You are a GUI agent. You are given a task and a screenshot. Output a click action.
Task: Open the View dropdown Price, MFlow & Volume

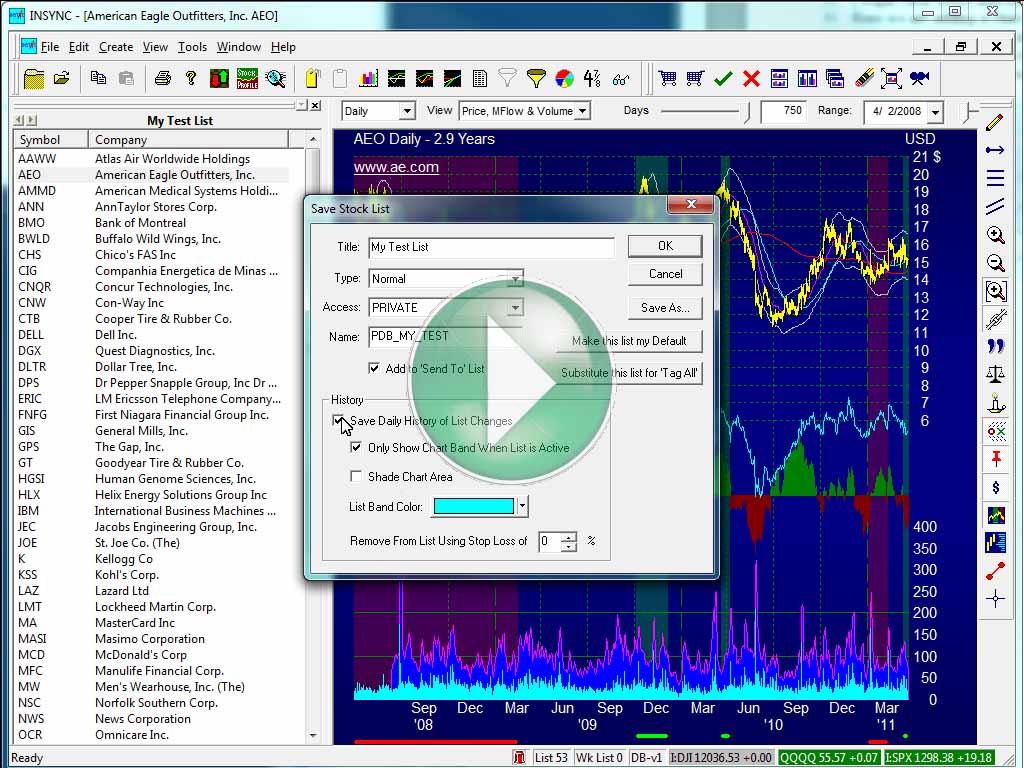click(x=583, y=111)
